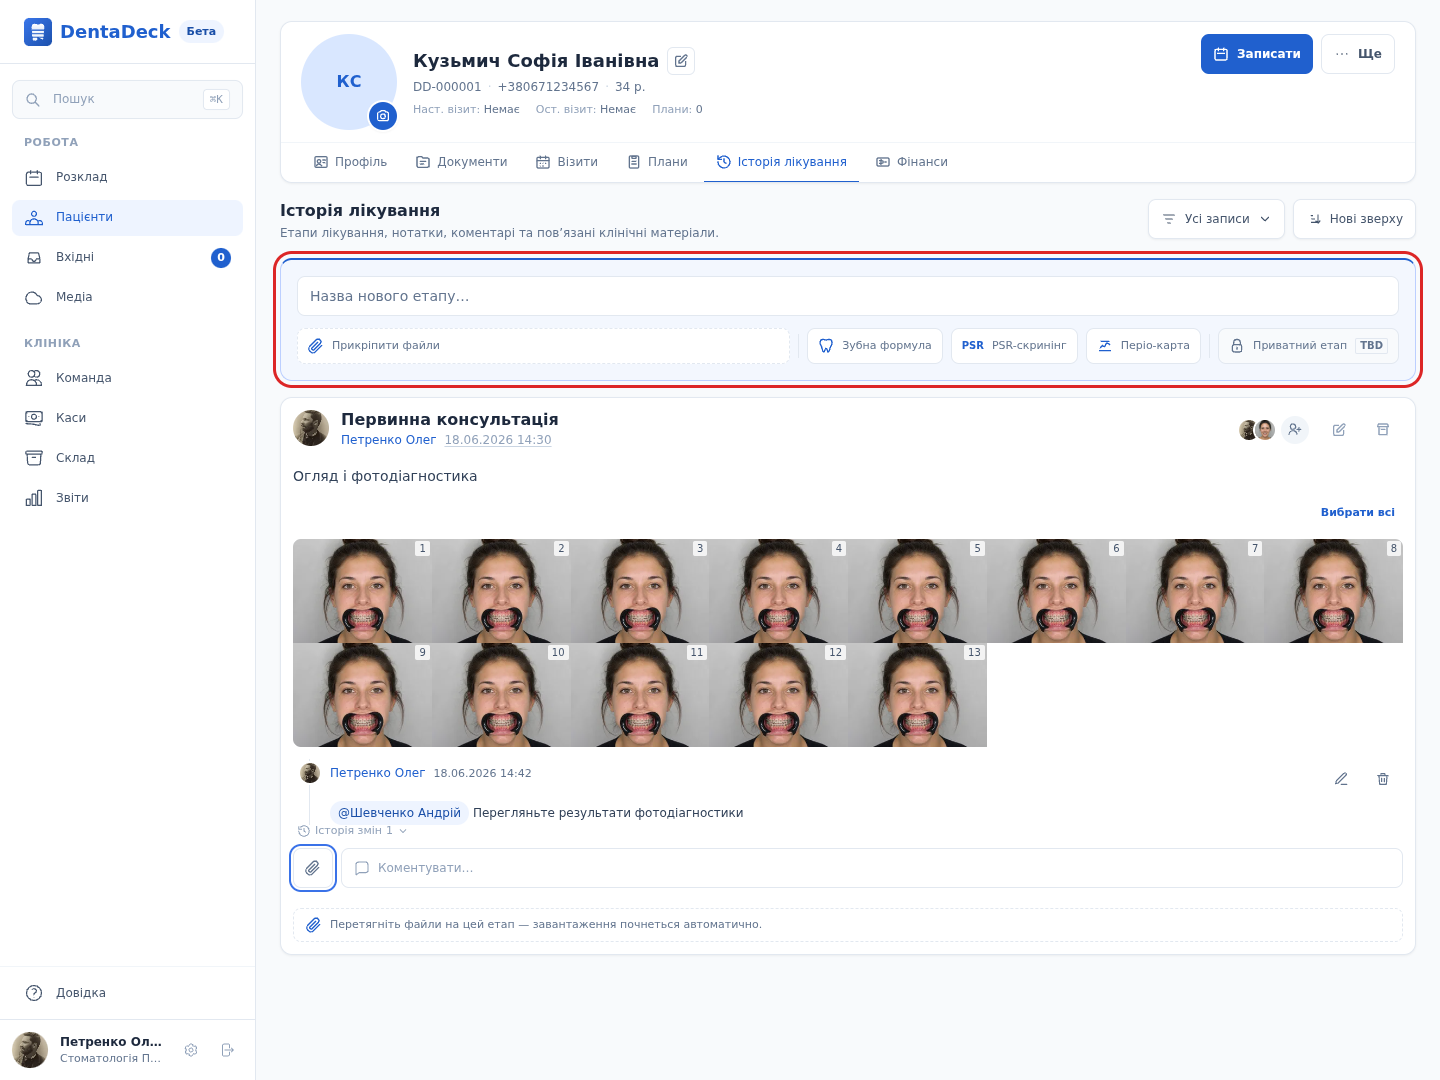Screen dimensions: 1440x1080
Task: Edit the Первинна консультація stage
Action: 1339,430
